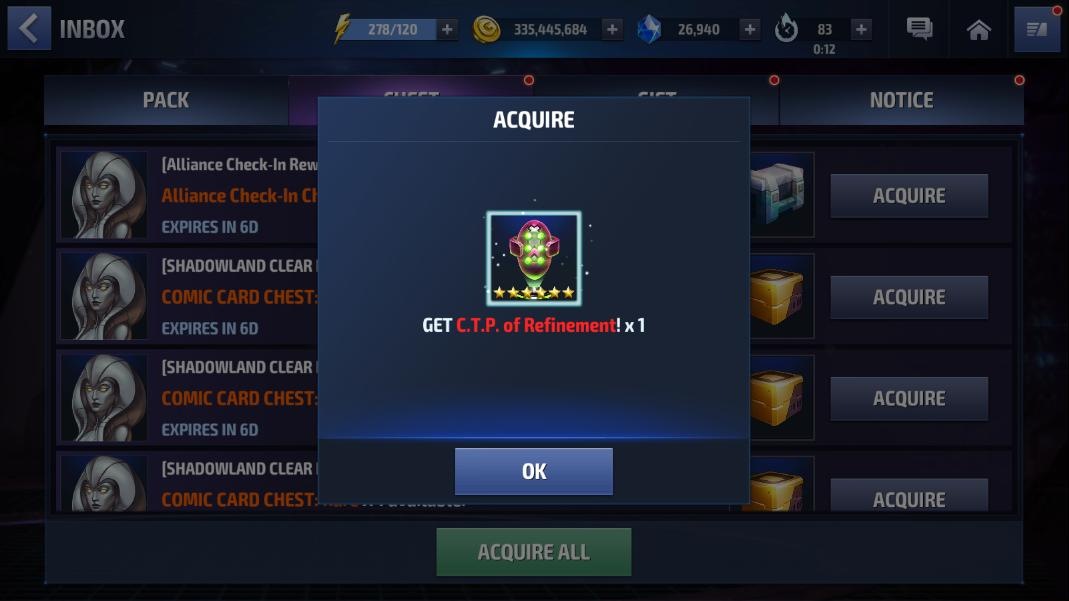This screenshot has width=1069, height=601.
Task: Go back using the Inbox arrow
Action: click(x=29, y=29)
